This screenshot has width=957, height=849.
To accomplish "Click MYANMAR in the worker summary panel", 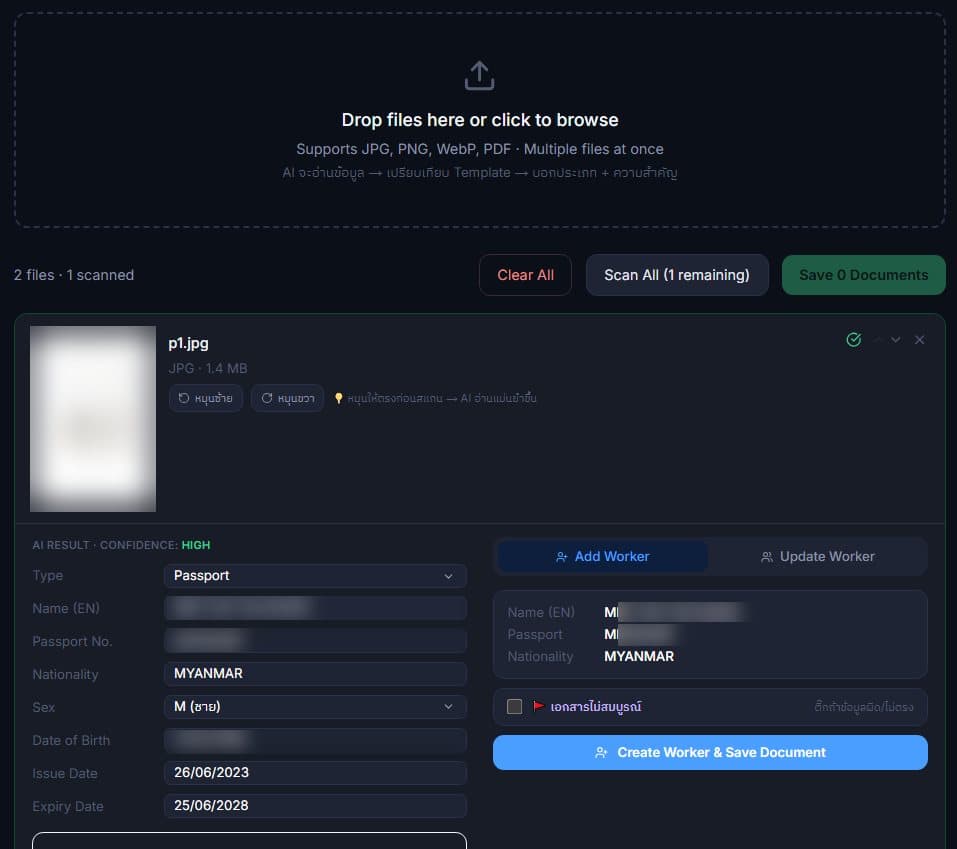I will pyautogui.click(x=639, y=656).
